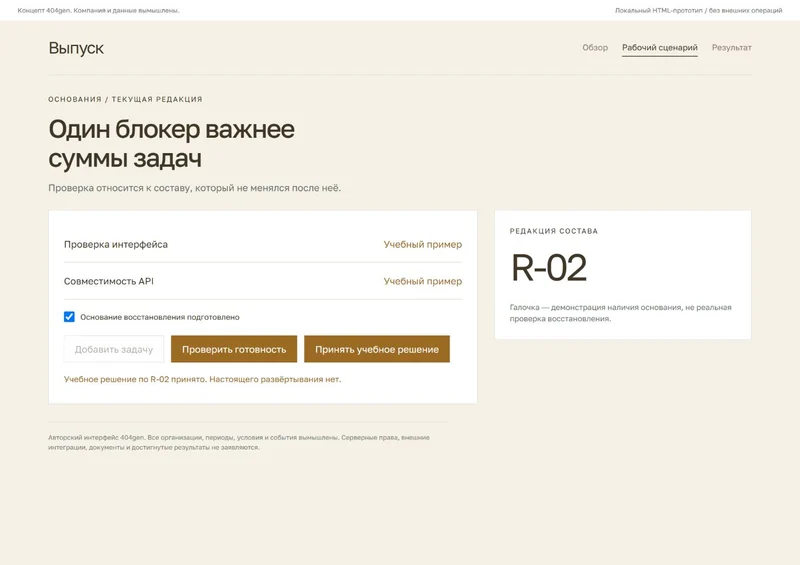Click the Галочка — демонстрация note text
Image resolution: width=800 pixels, height=565 pixels.
click(x=620, y=313)
